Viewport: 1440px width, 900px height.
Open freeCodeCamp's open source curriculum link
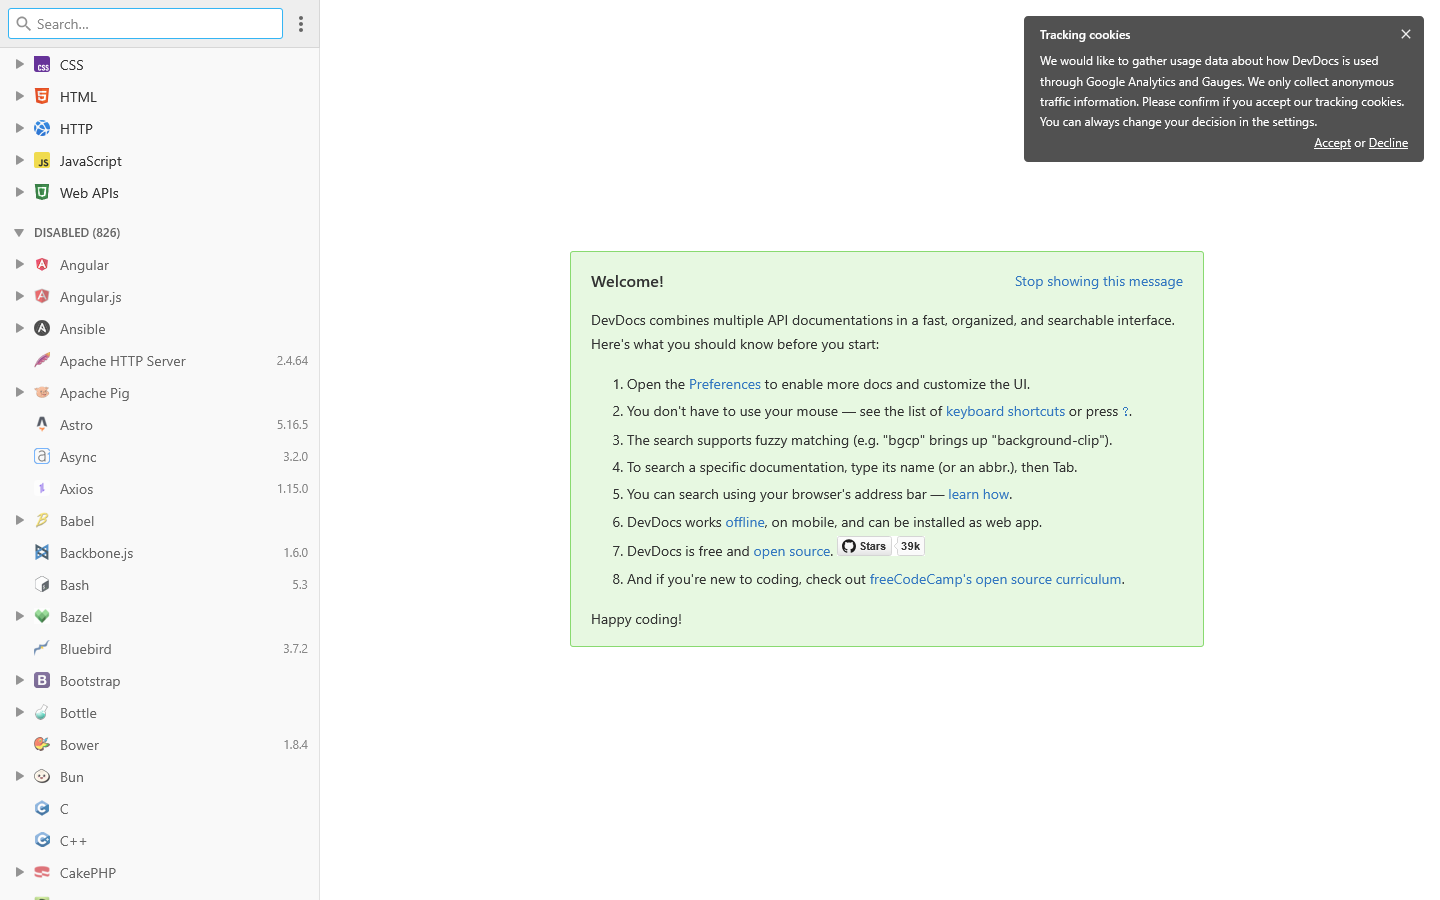(x=996, y=579)
